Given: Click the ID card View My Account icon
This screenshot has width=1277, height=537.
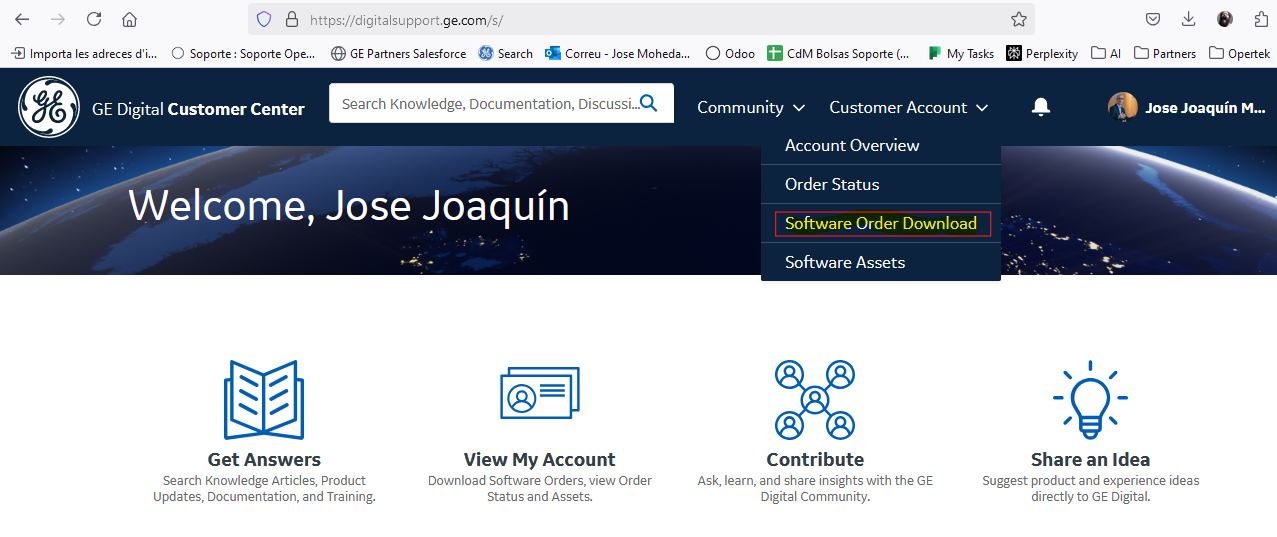Looking at the screenshot, I should click(x=539, y=393).
